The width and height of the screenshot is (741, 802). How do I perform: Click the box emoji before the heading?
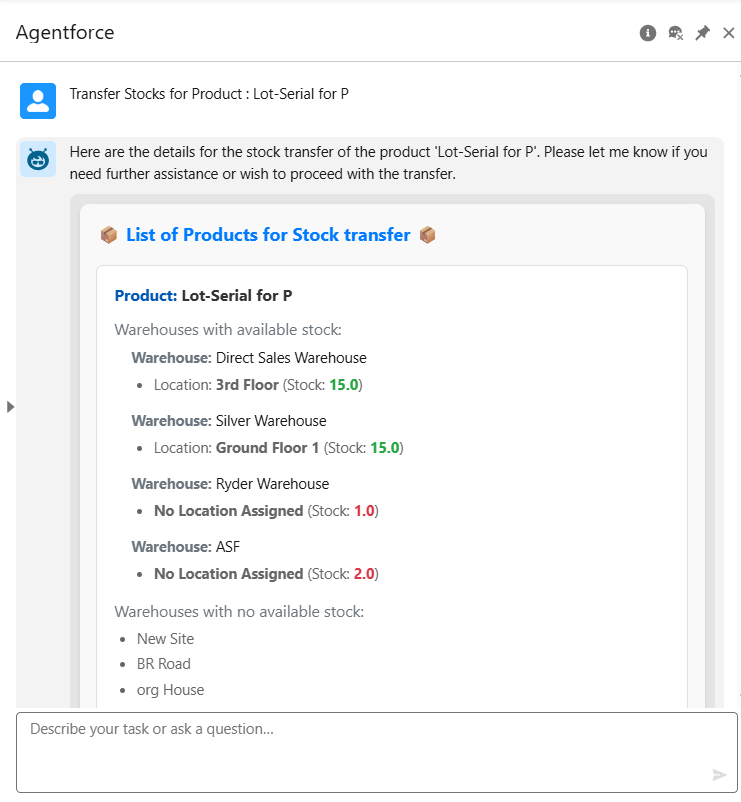pyautogui.click(x=109, y=235)
